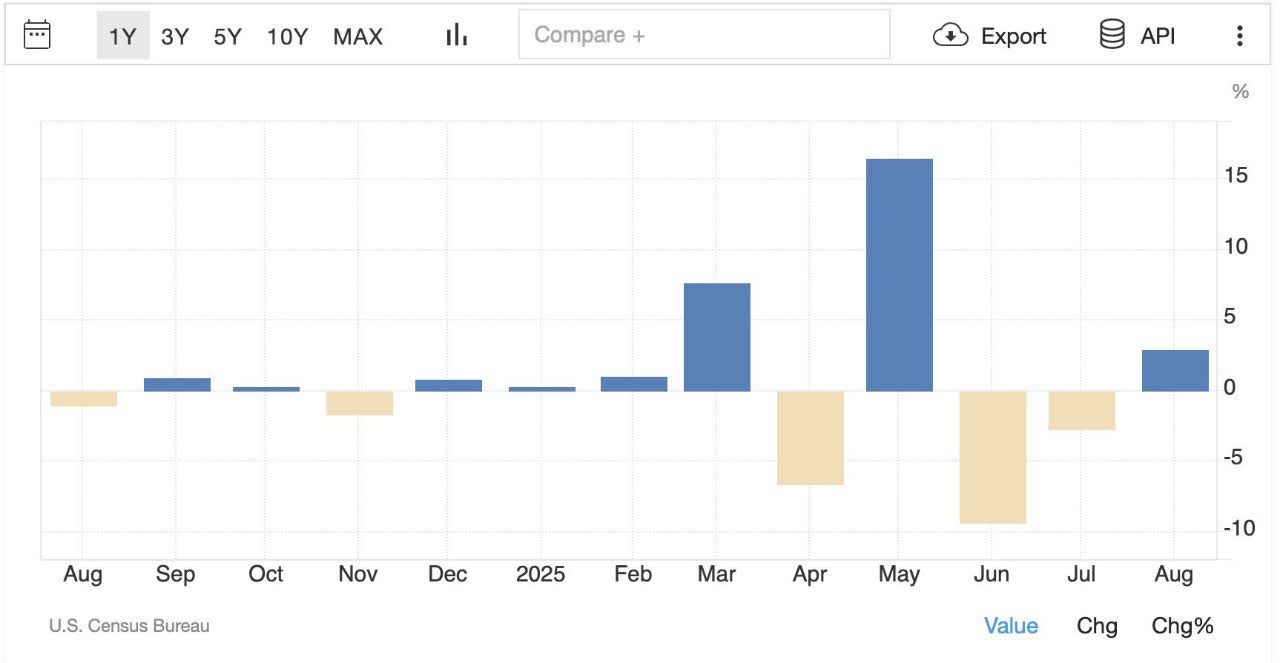Select the 10Y time range
Viewport: 1280px width, 663px height.
(x=287, y=37)
